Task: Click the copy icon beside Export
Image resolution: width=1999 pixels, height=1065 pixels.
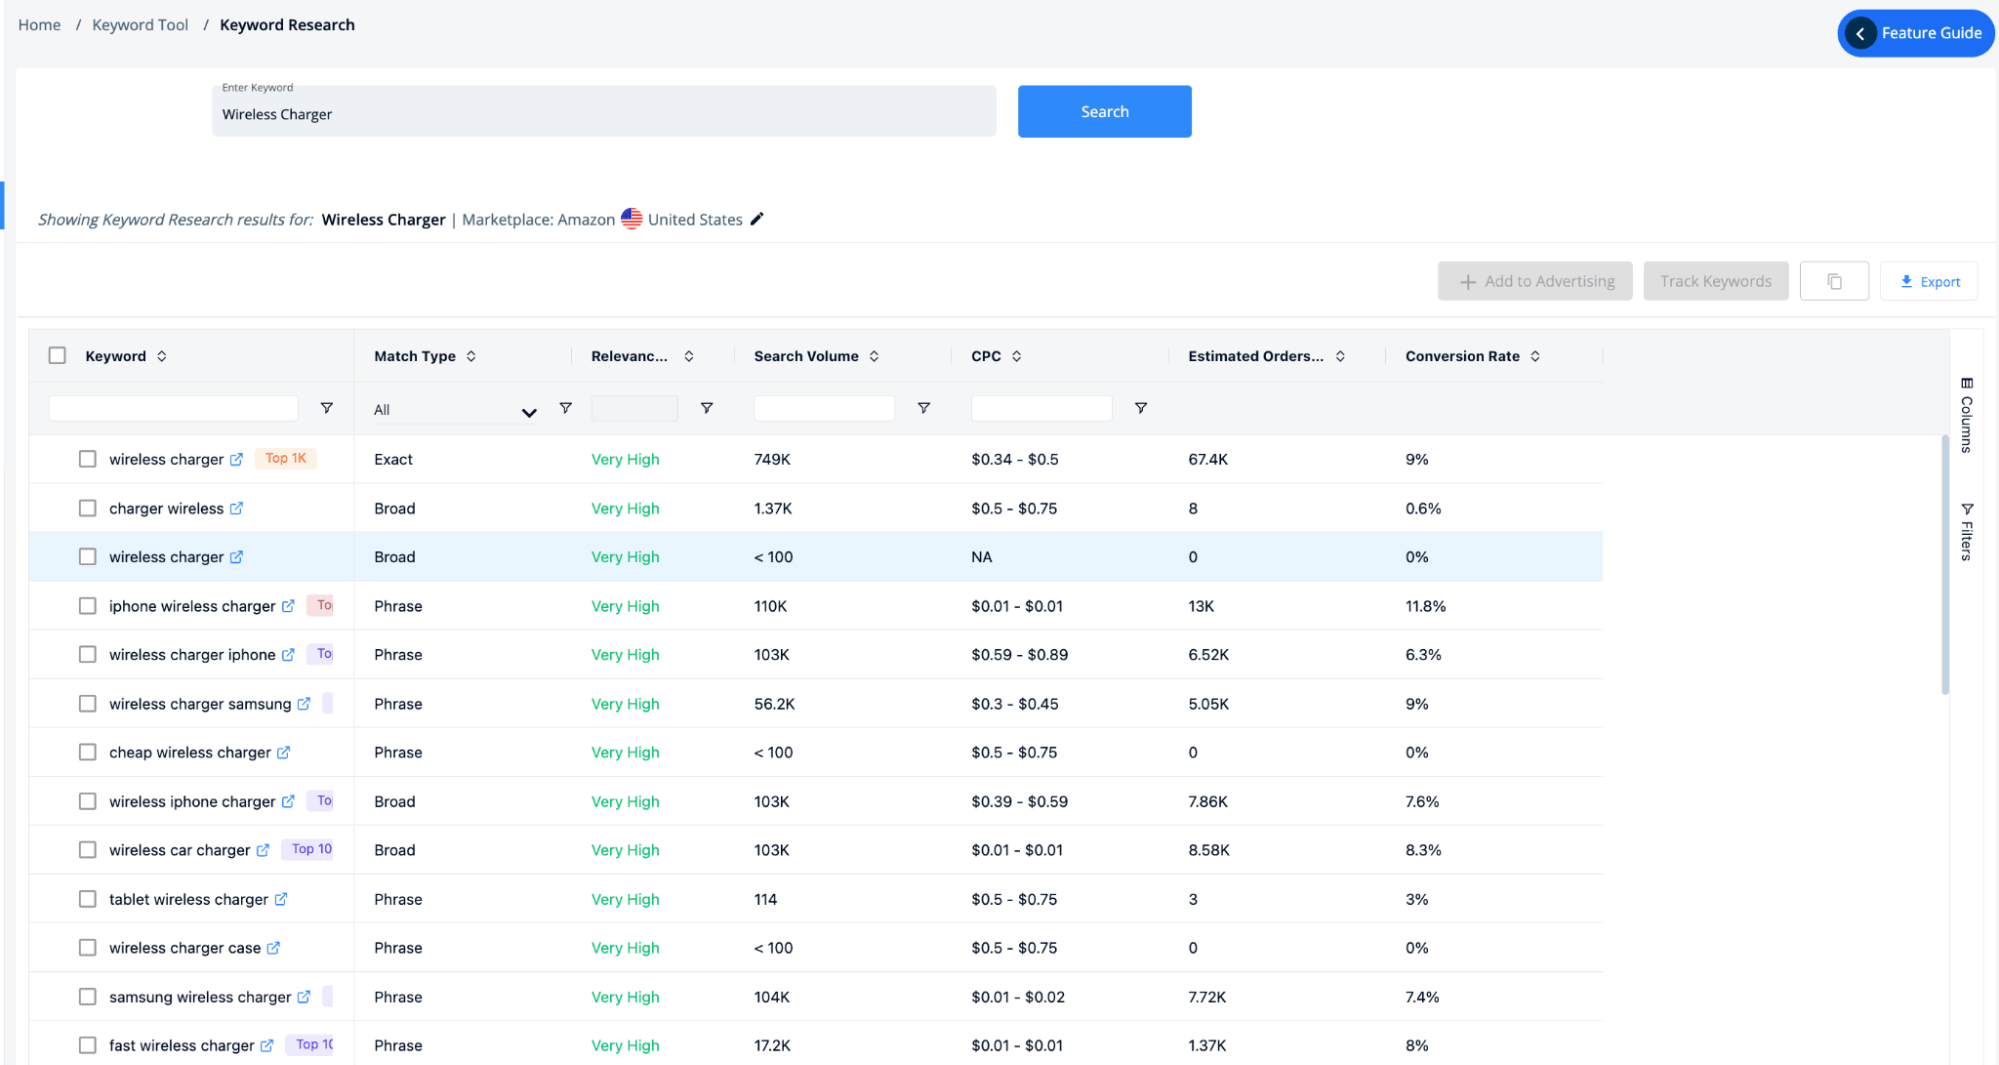Action: (1834, 281)
